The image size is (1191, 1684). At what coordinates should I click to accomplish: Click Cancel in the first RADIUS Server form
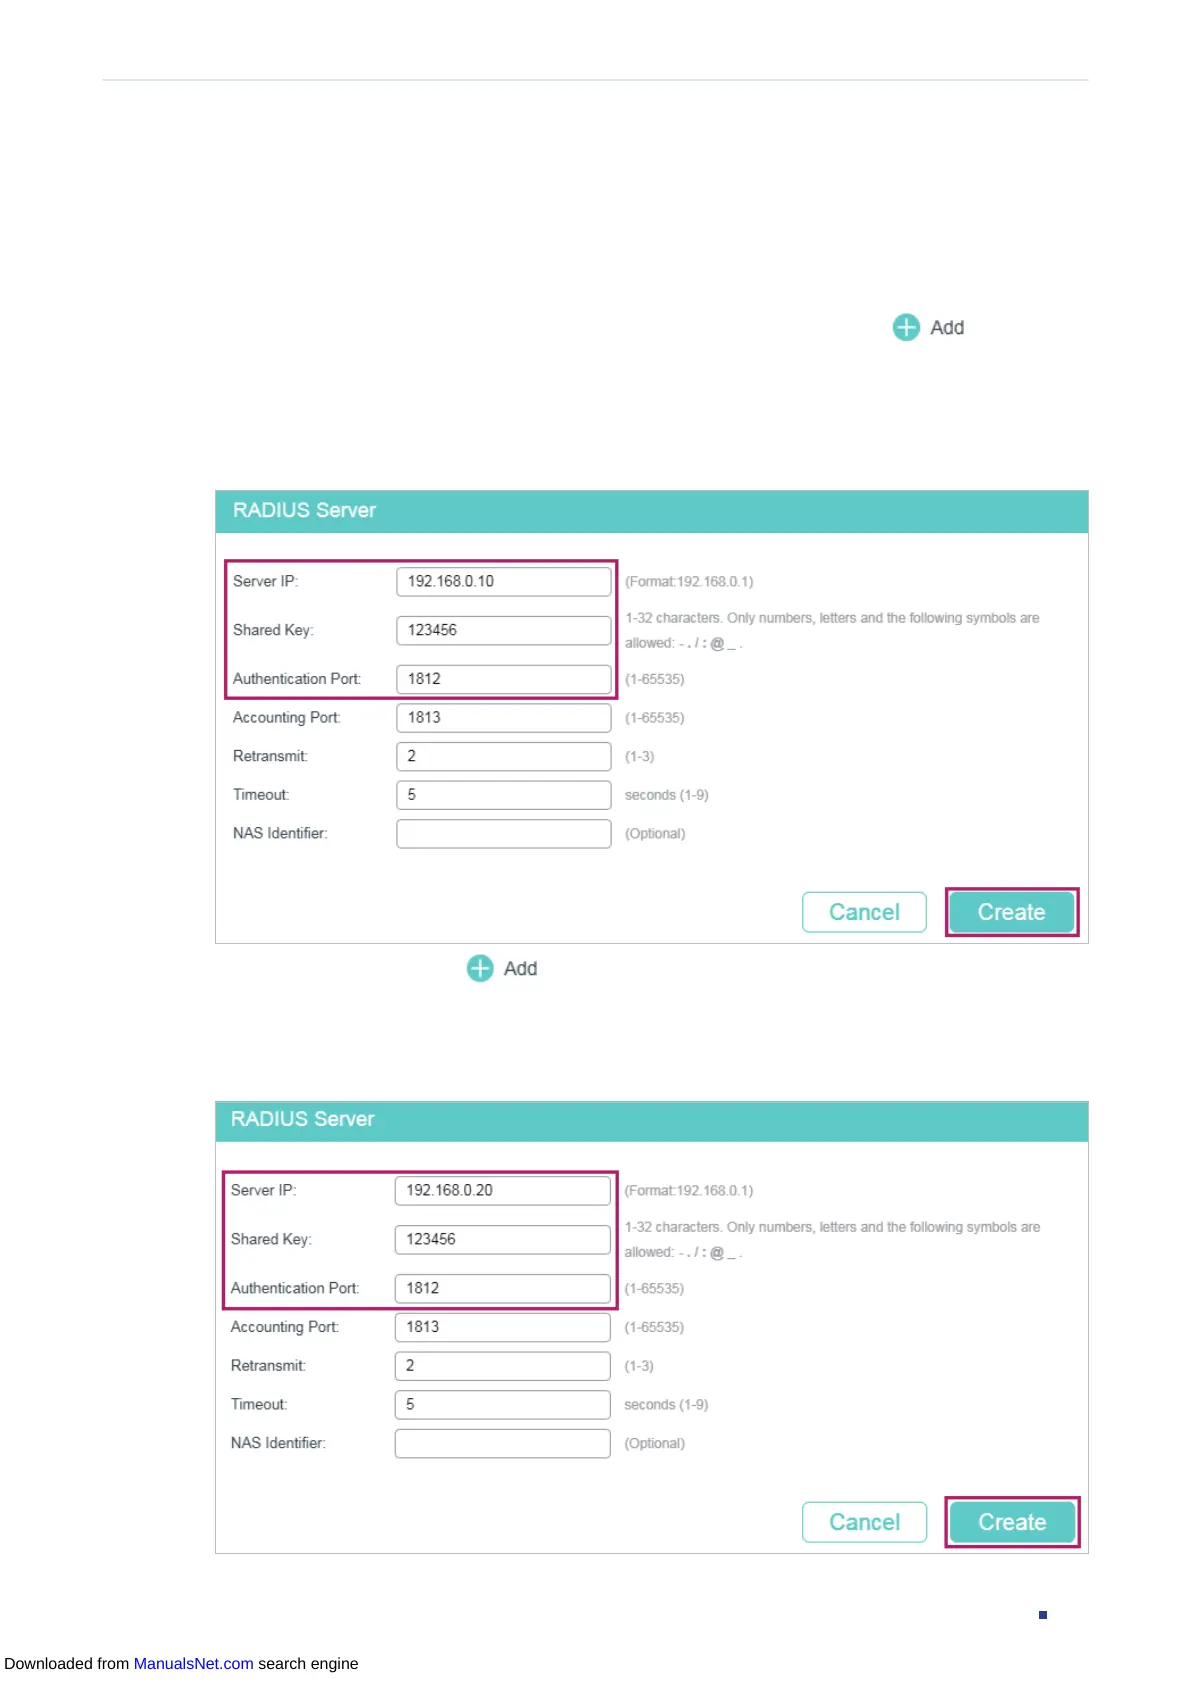864,912
